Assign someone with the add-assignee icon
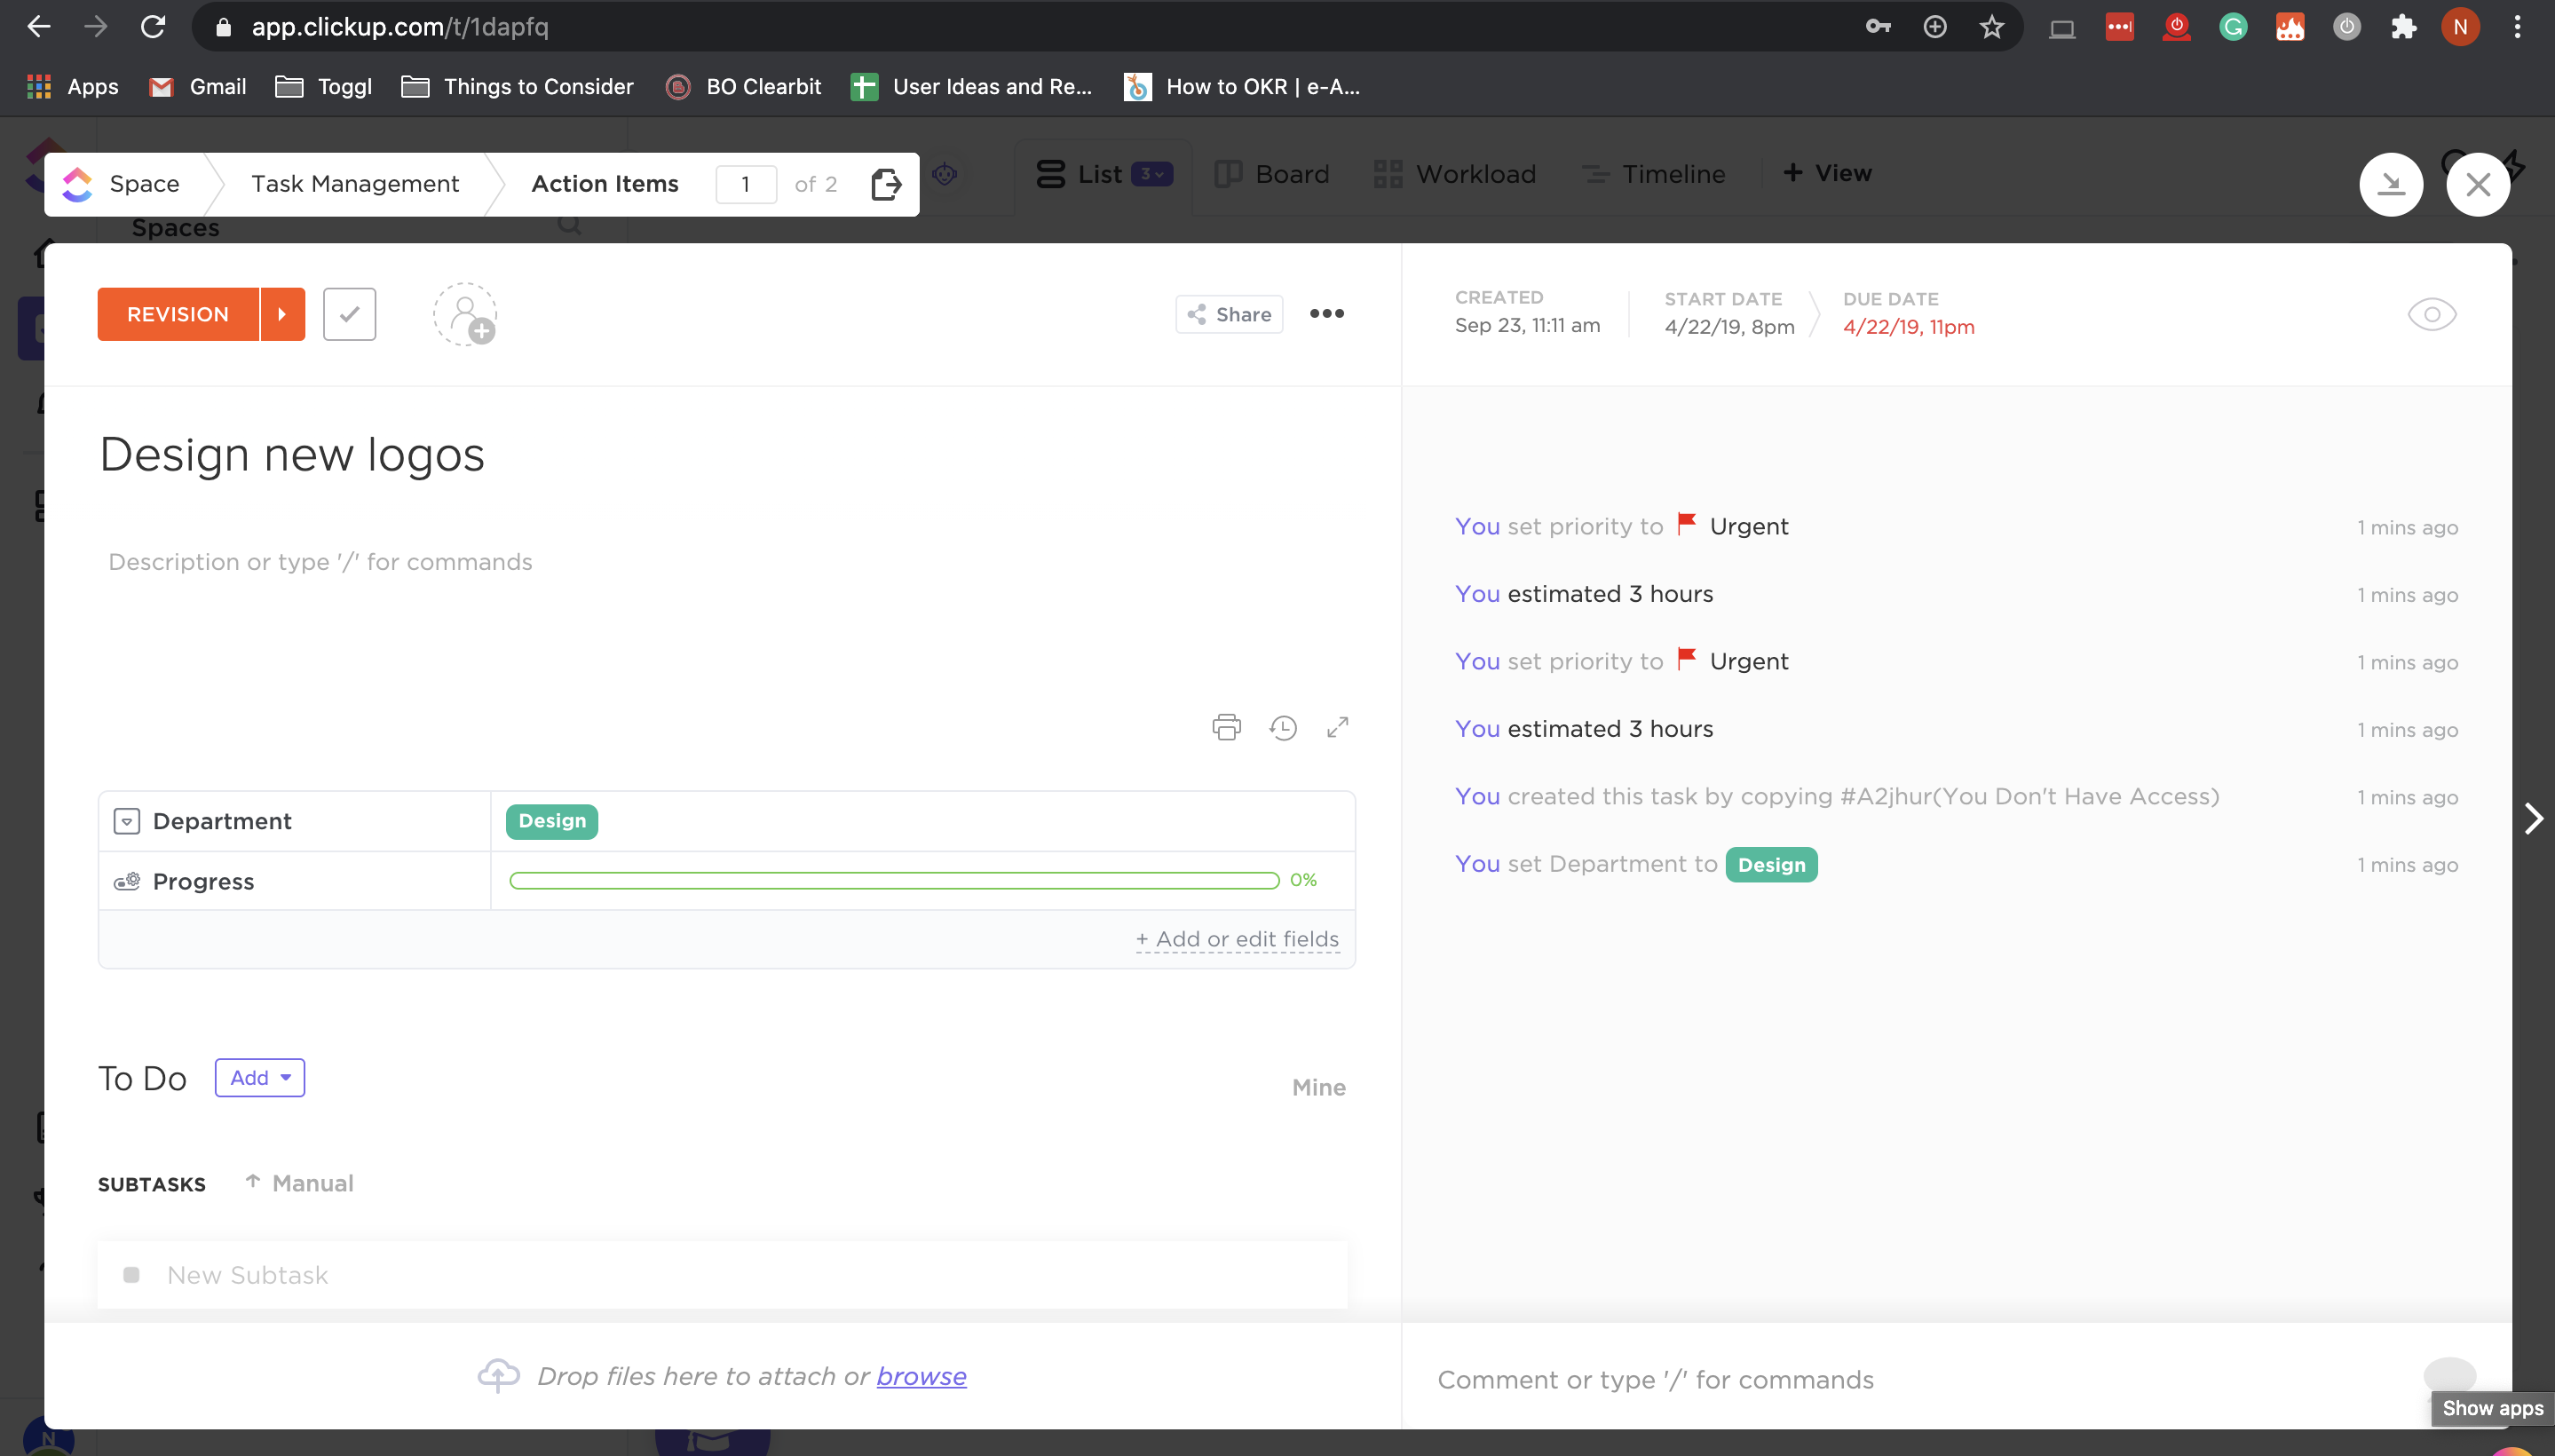Image resolution: width=2555 pixels, height=1456 pixels. click(466, 314)
